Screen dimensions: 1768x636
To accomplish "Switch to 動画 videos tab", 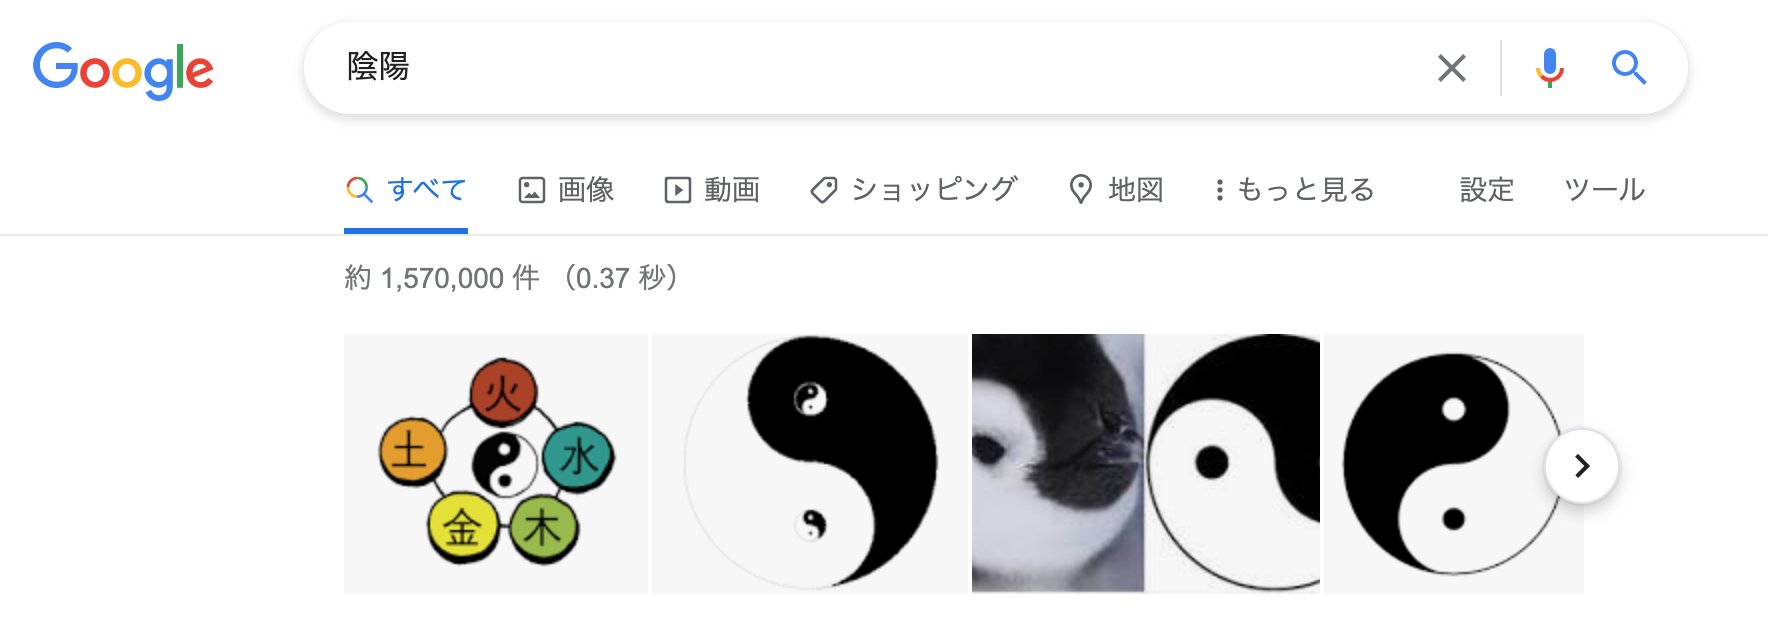I will (x=712, y=189).
